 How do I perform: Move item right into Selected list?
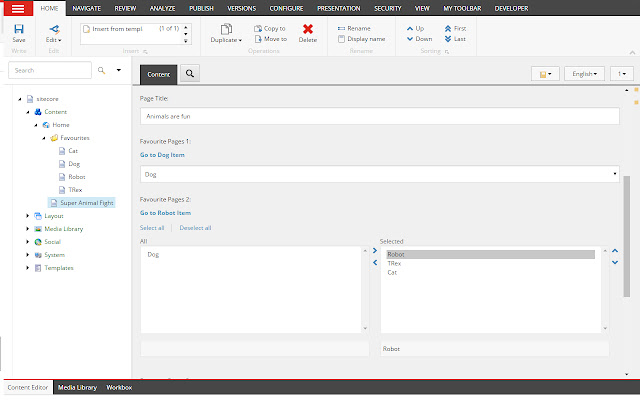point(375,250)
